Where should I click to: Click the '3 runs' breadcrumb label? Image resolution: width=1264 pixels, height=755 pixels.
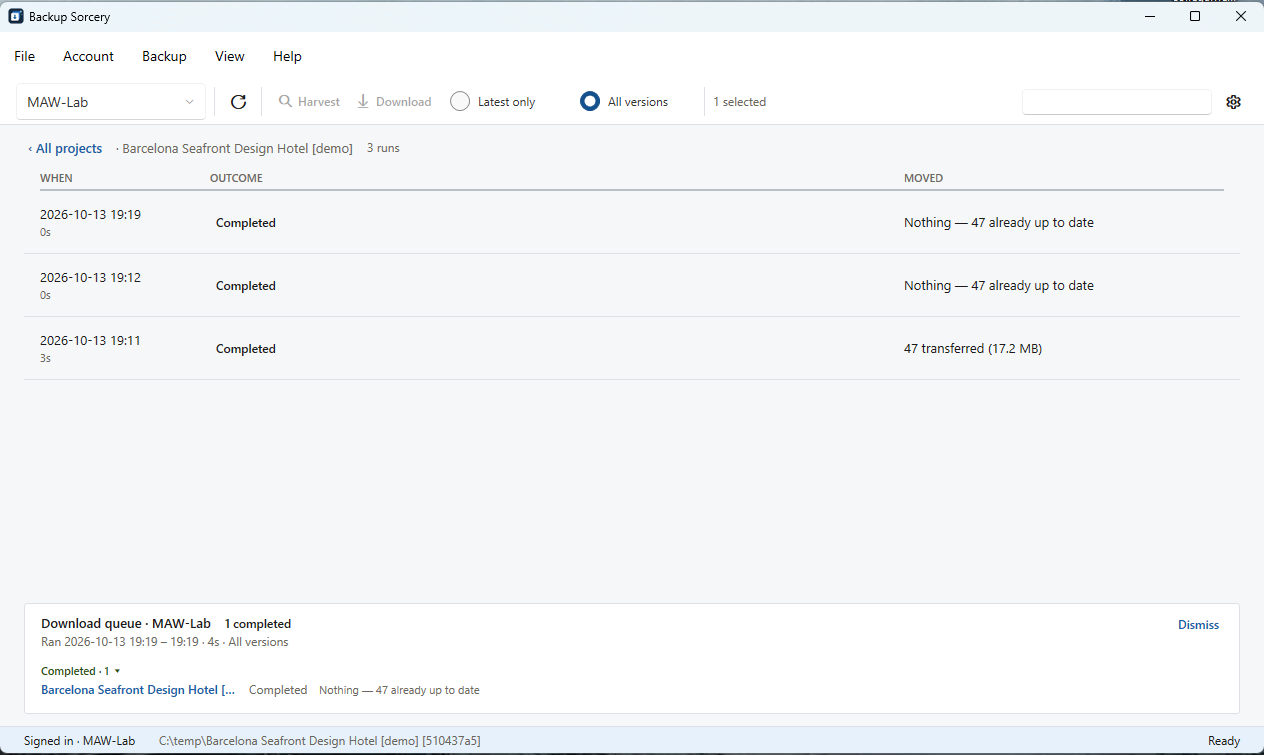click(x=383, y=148)
